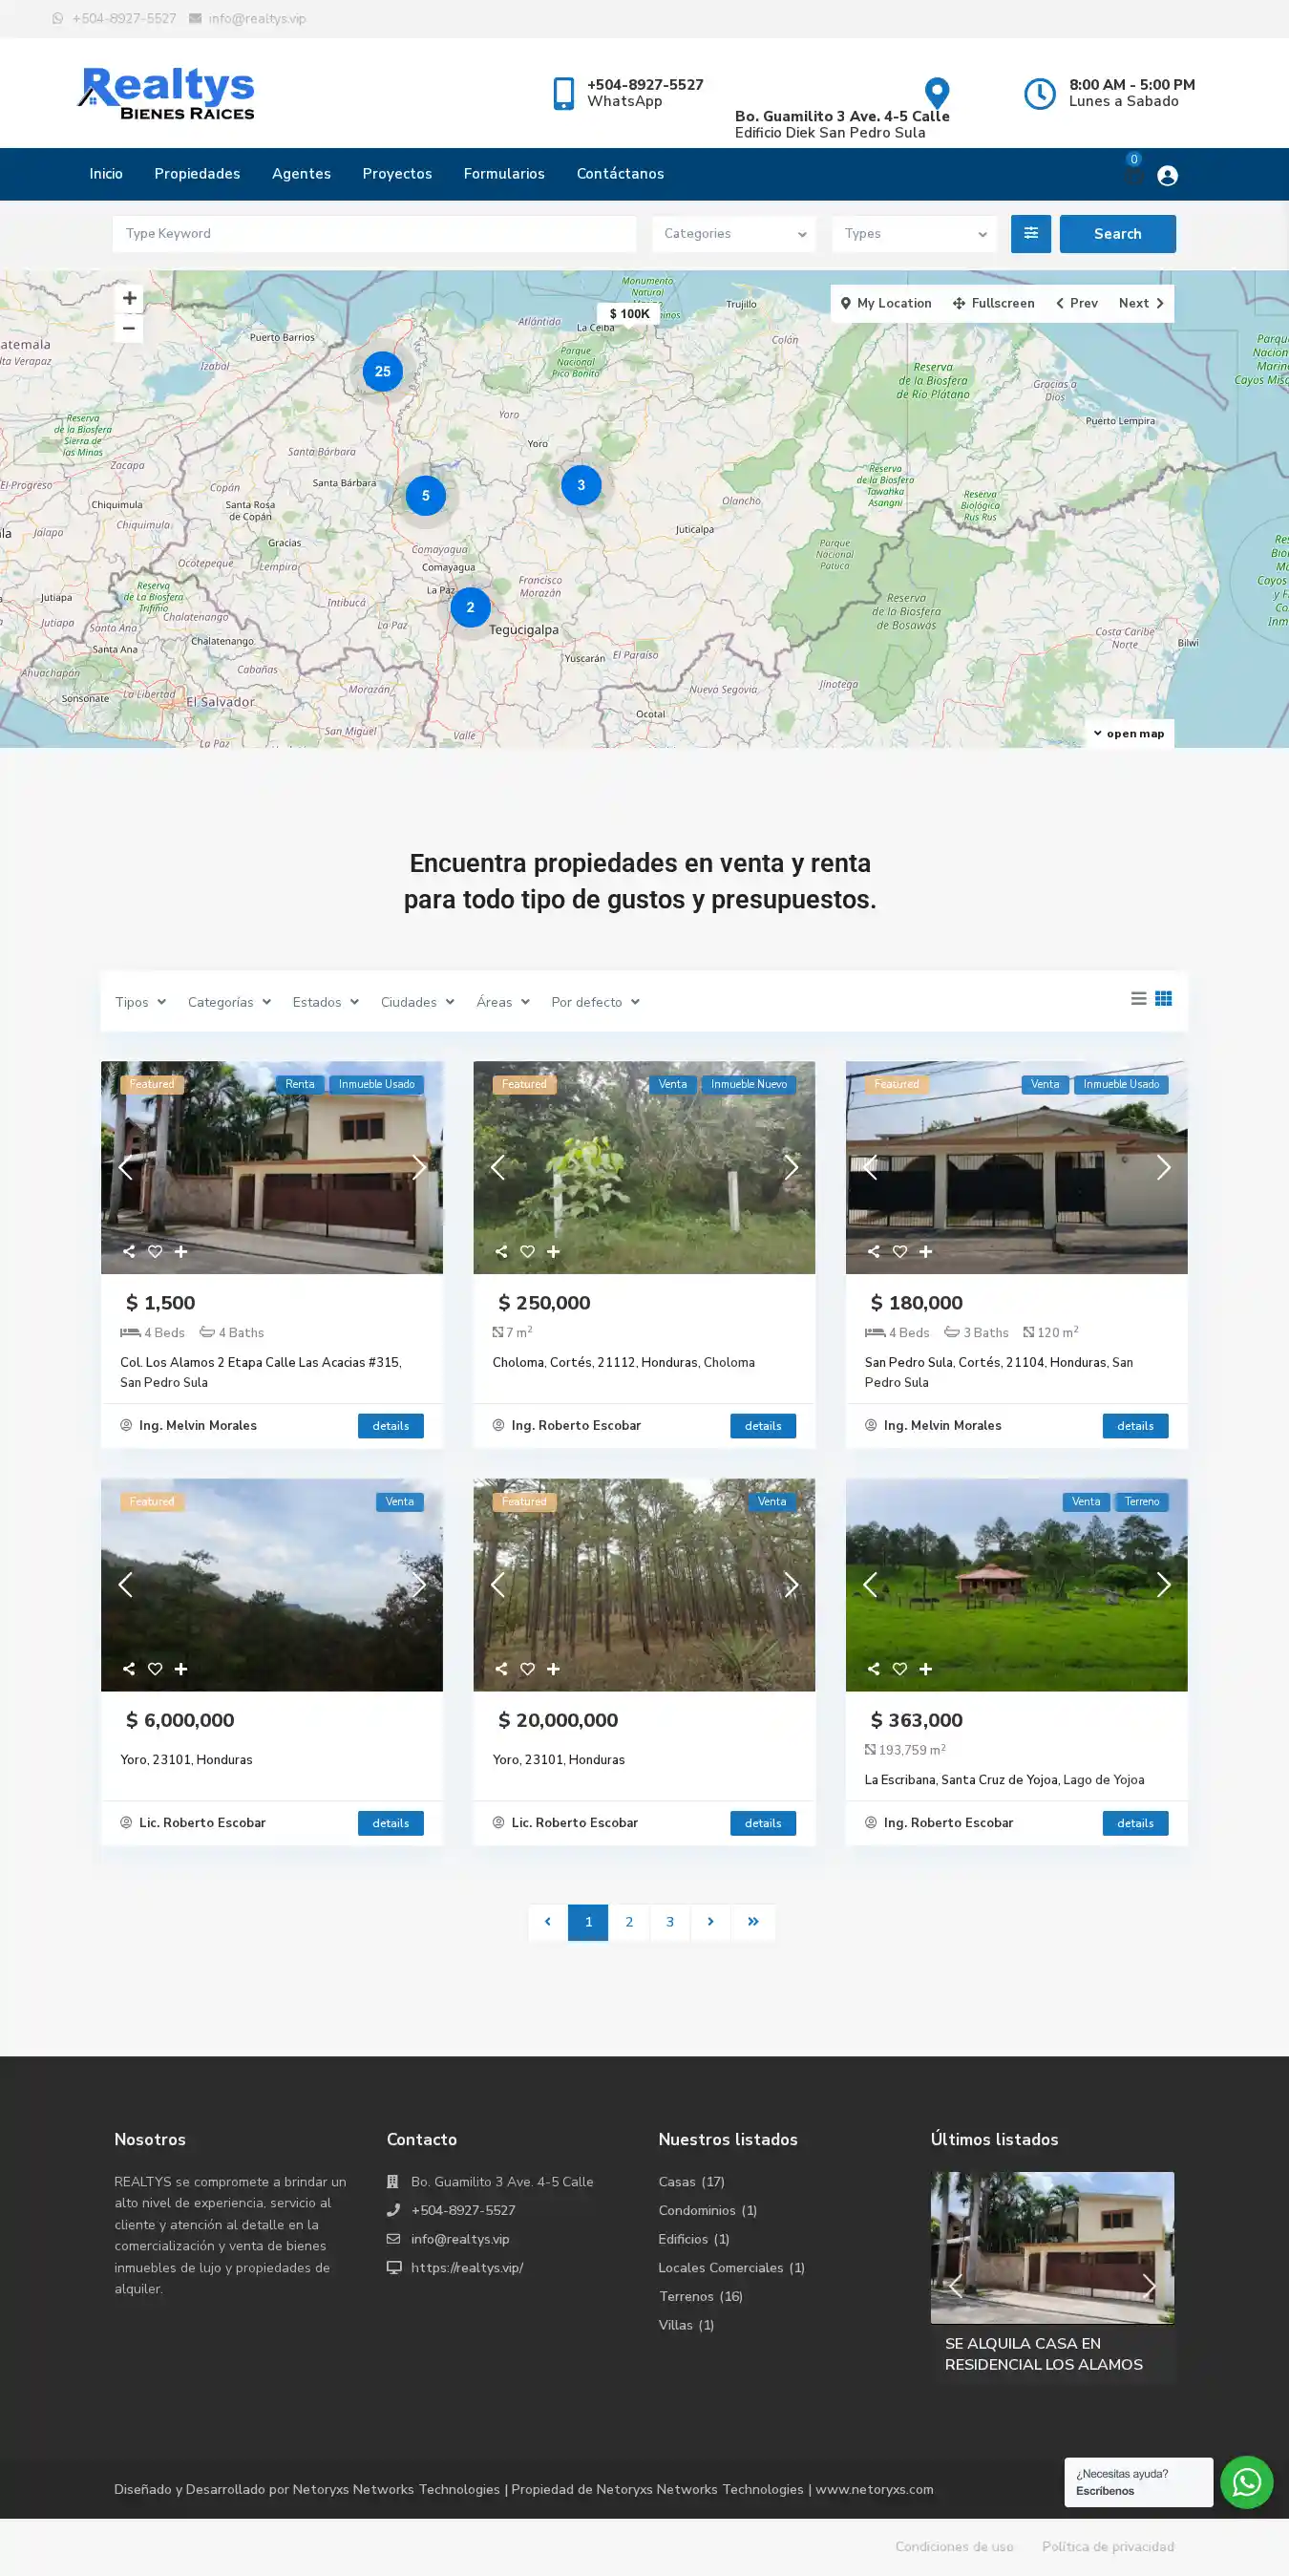Show next photo of $180,000 house
Image resolution: width=1289 pixels, height=2576 pixels.
tap(1163, 1167)
